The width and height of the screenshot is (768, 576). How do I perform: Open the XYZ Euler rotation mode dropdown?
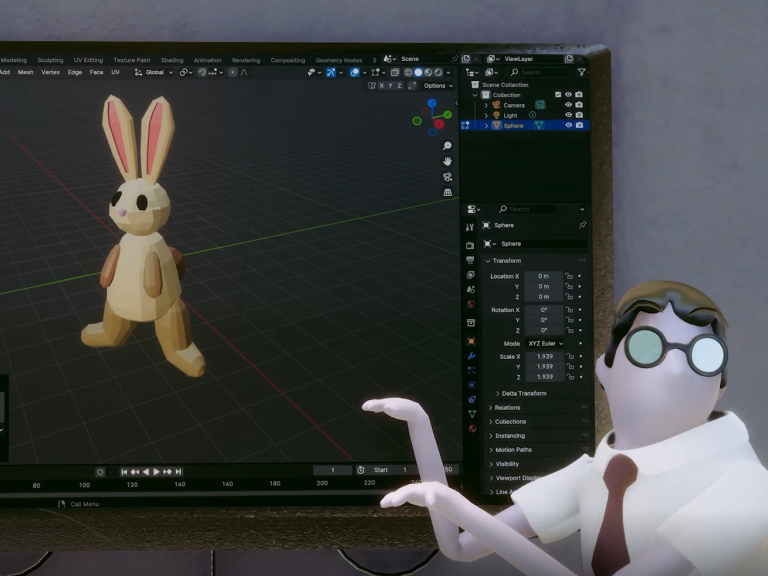coord(545,343)
